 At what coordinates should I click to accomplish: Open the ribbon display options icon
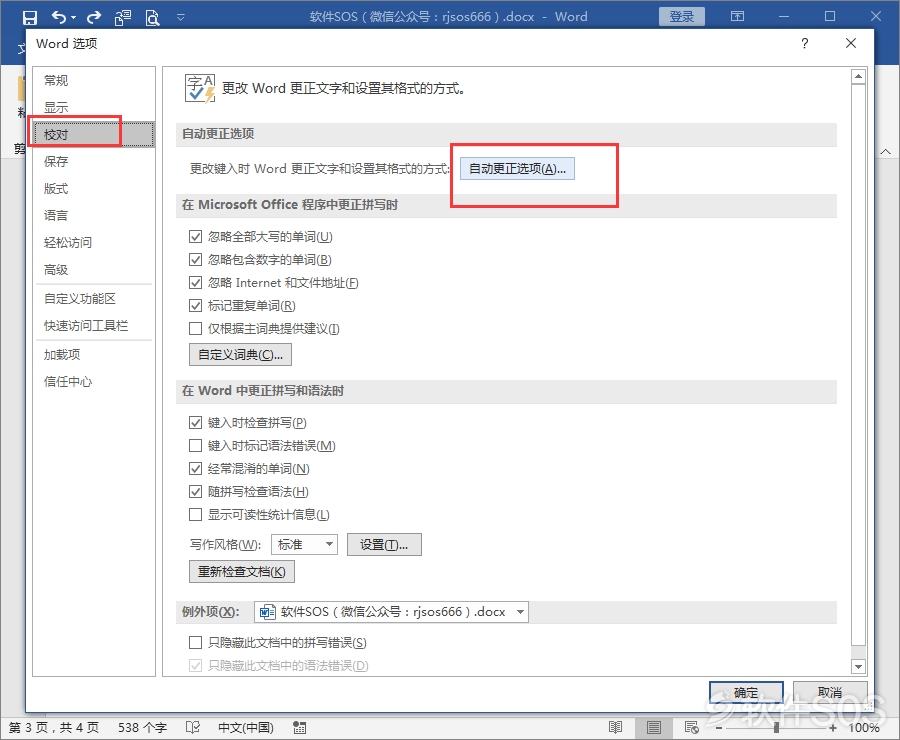tap(738, 16)
